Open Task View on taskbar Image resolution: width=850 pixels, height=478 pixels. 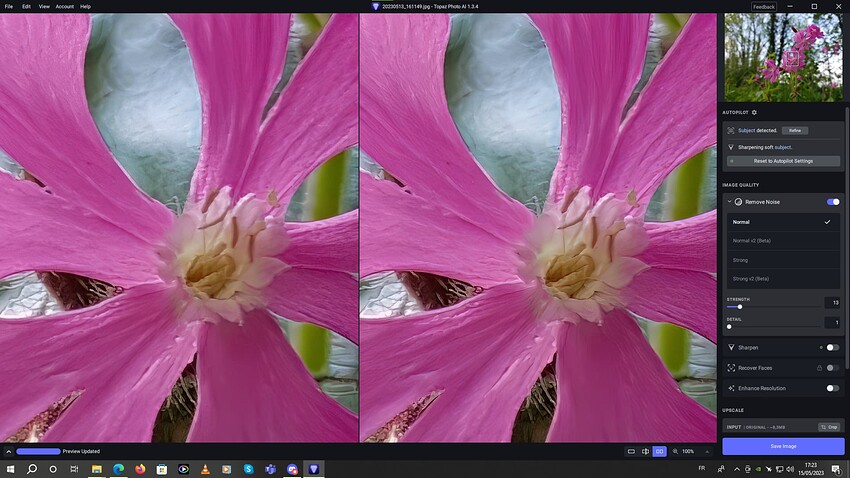74,469
